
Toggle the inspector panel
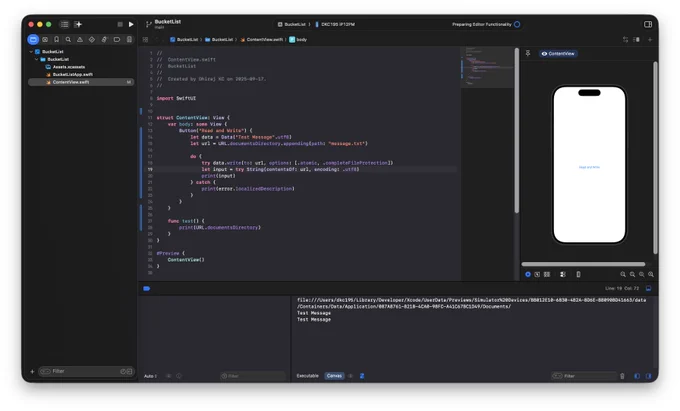[x=648, y=24]
